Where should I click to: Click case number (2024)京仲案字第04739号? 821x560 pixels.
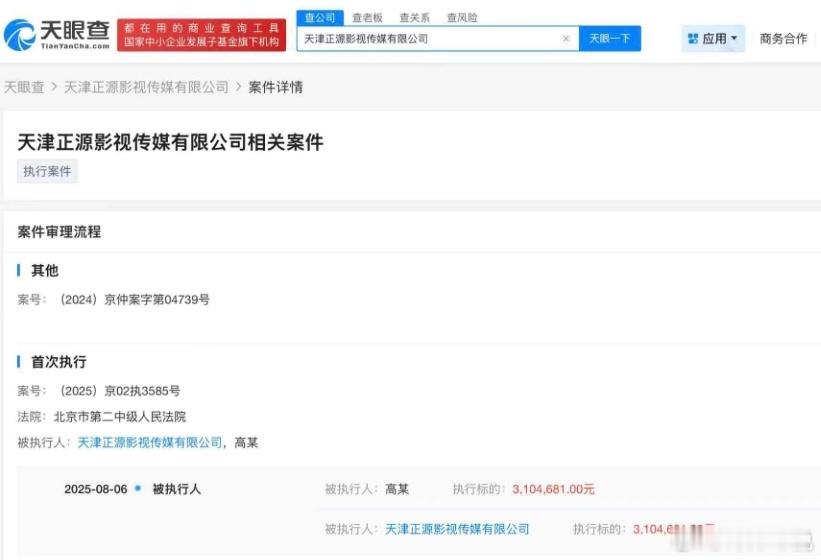(134, 300)
